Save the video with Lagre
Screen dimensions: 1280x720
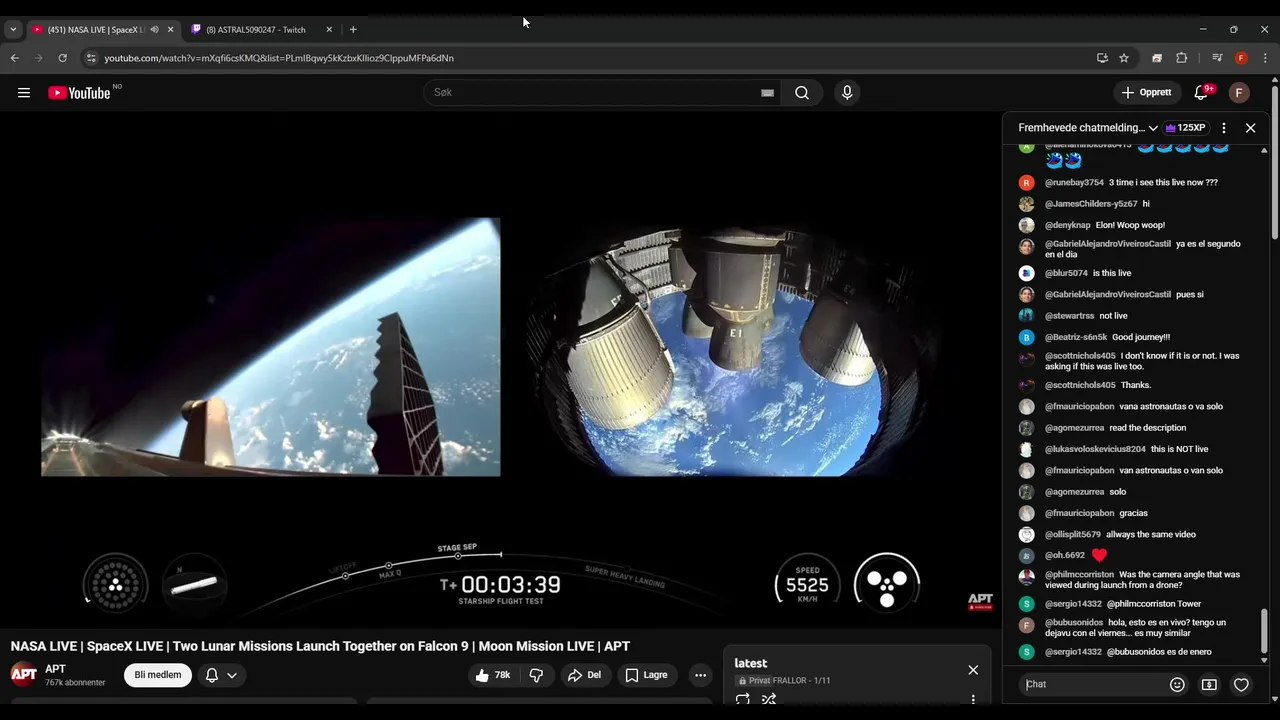(646, 675)
